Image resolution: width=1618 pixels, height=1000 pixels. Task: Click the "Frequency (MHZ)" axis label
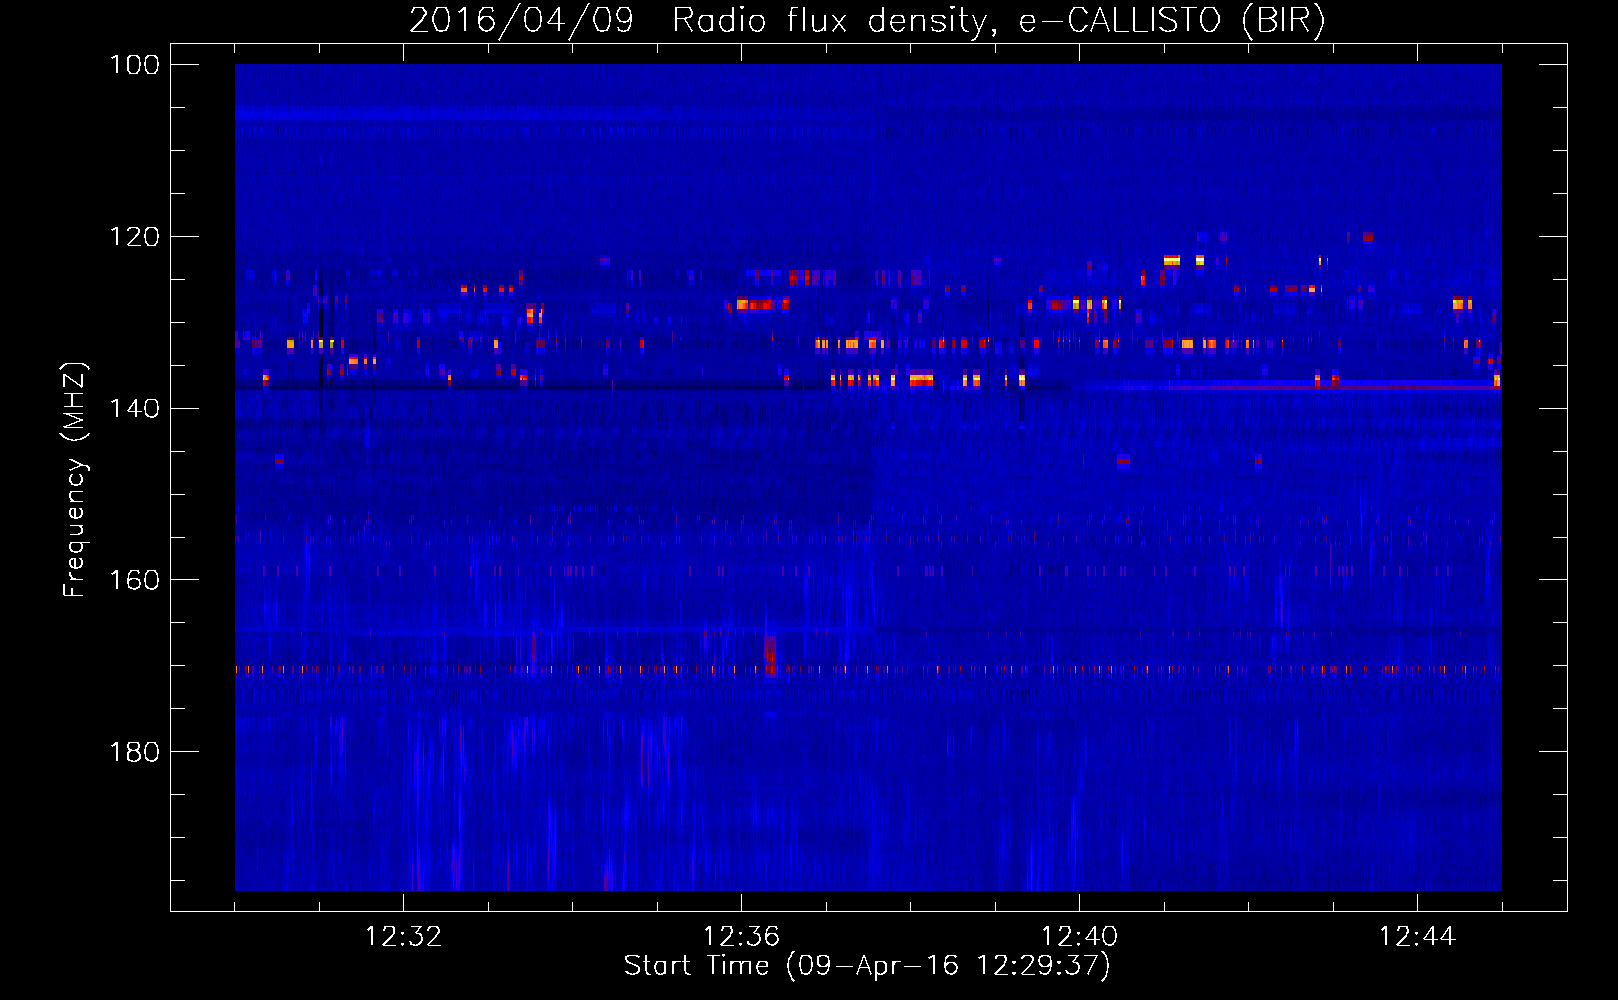pyautogui.click(x=74, y=479)
